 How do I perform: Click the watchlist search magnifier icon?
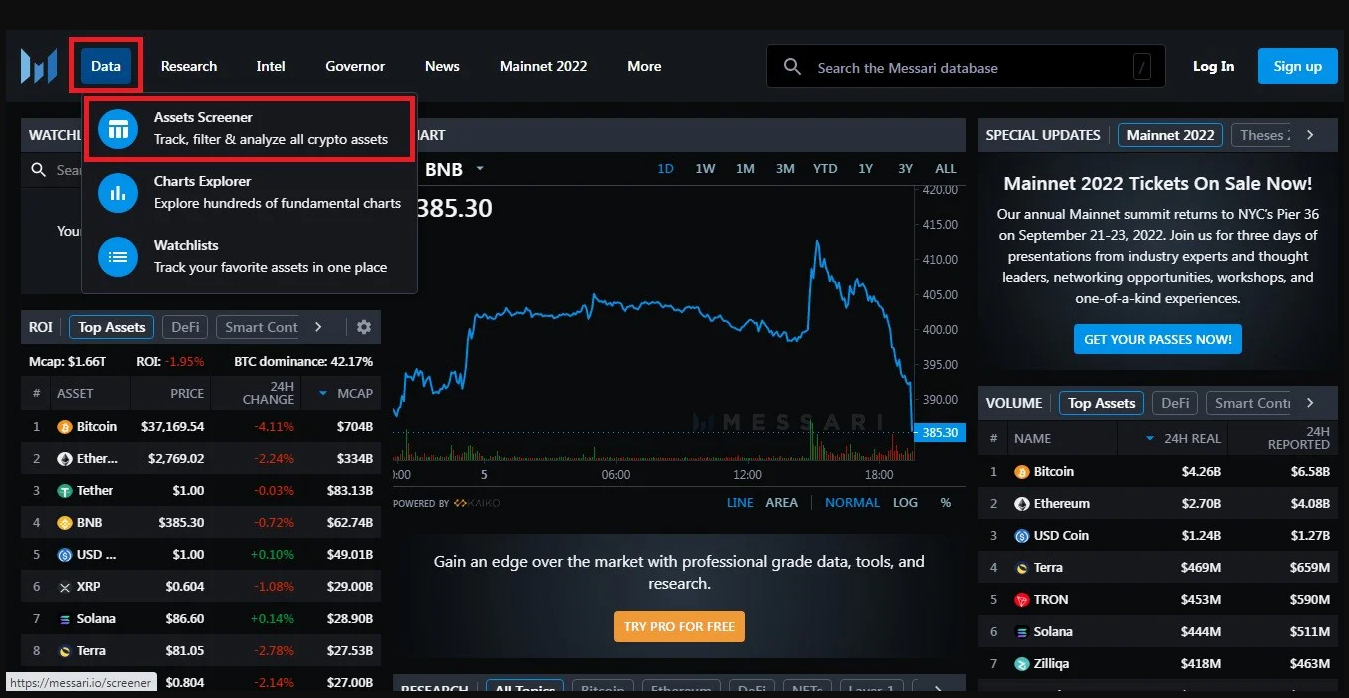[x=39, y=170]
